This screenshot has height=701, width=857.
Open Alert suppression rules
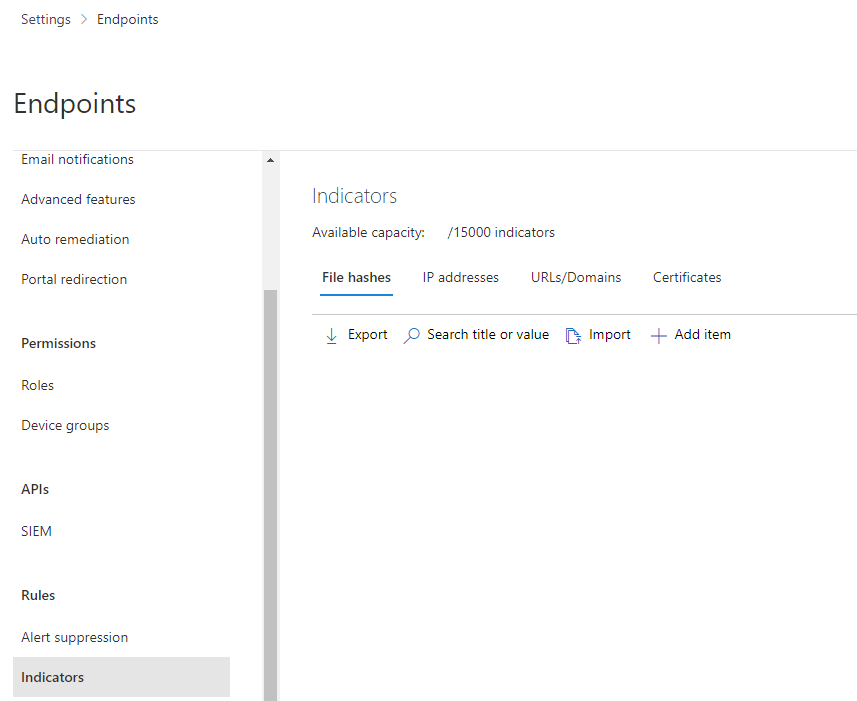[74, 637]
